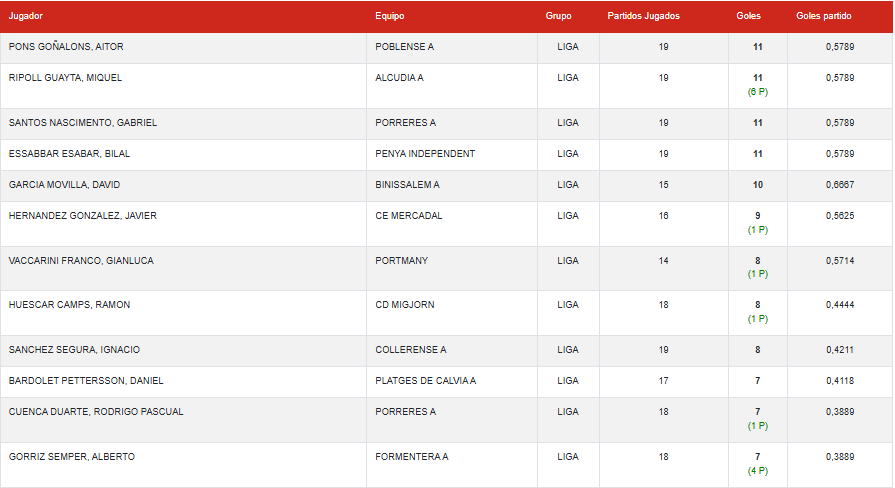The height and width of the screenshot is (488, 895).
Task: Select the Goles partido column header
Action: click(x=824, y=16)
